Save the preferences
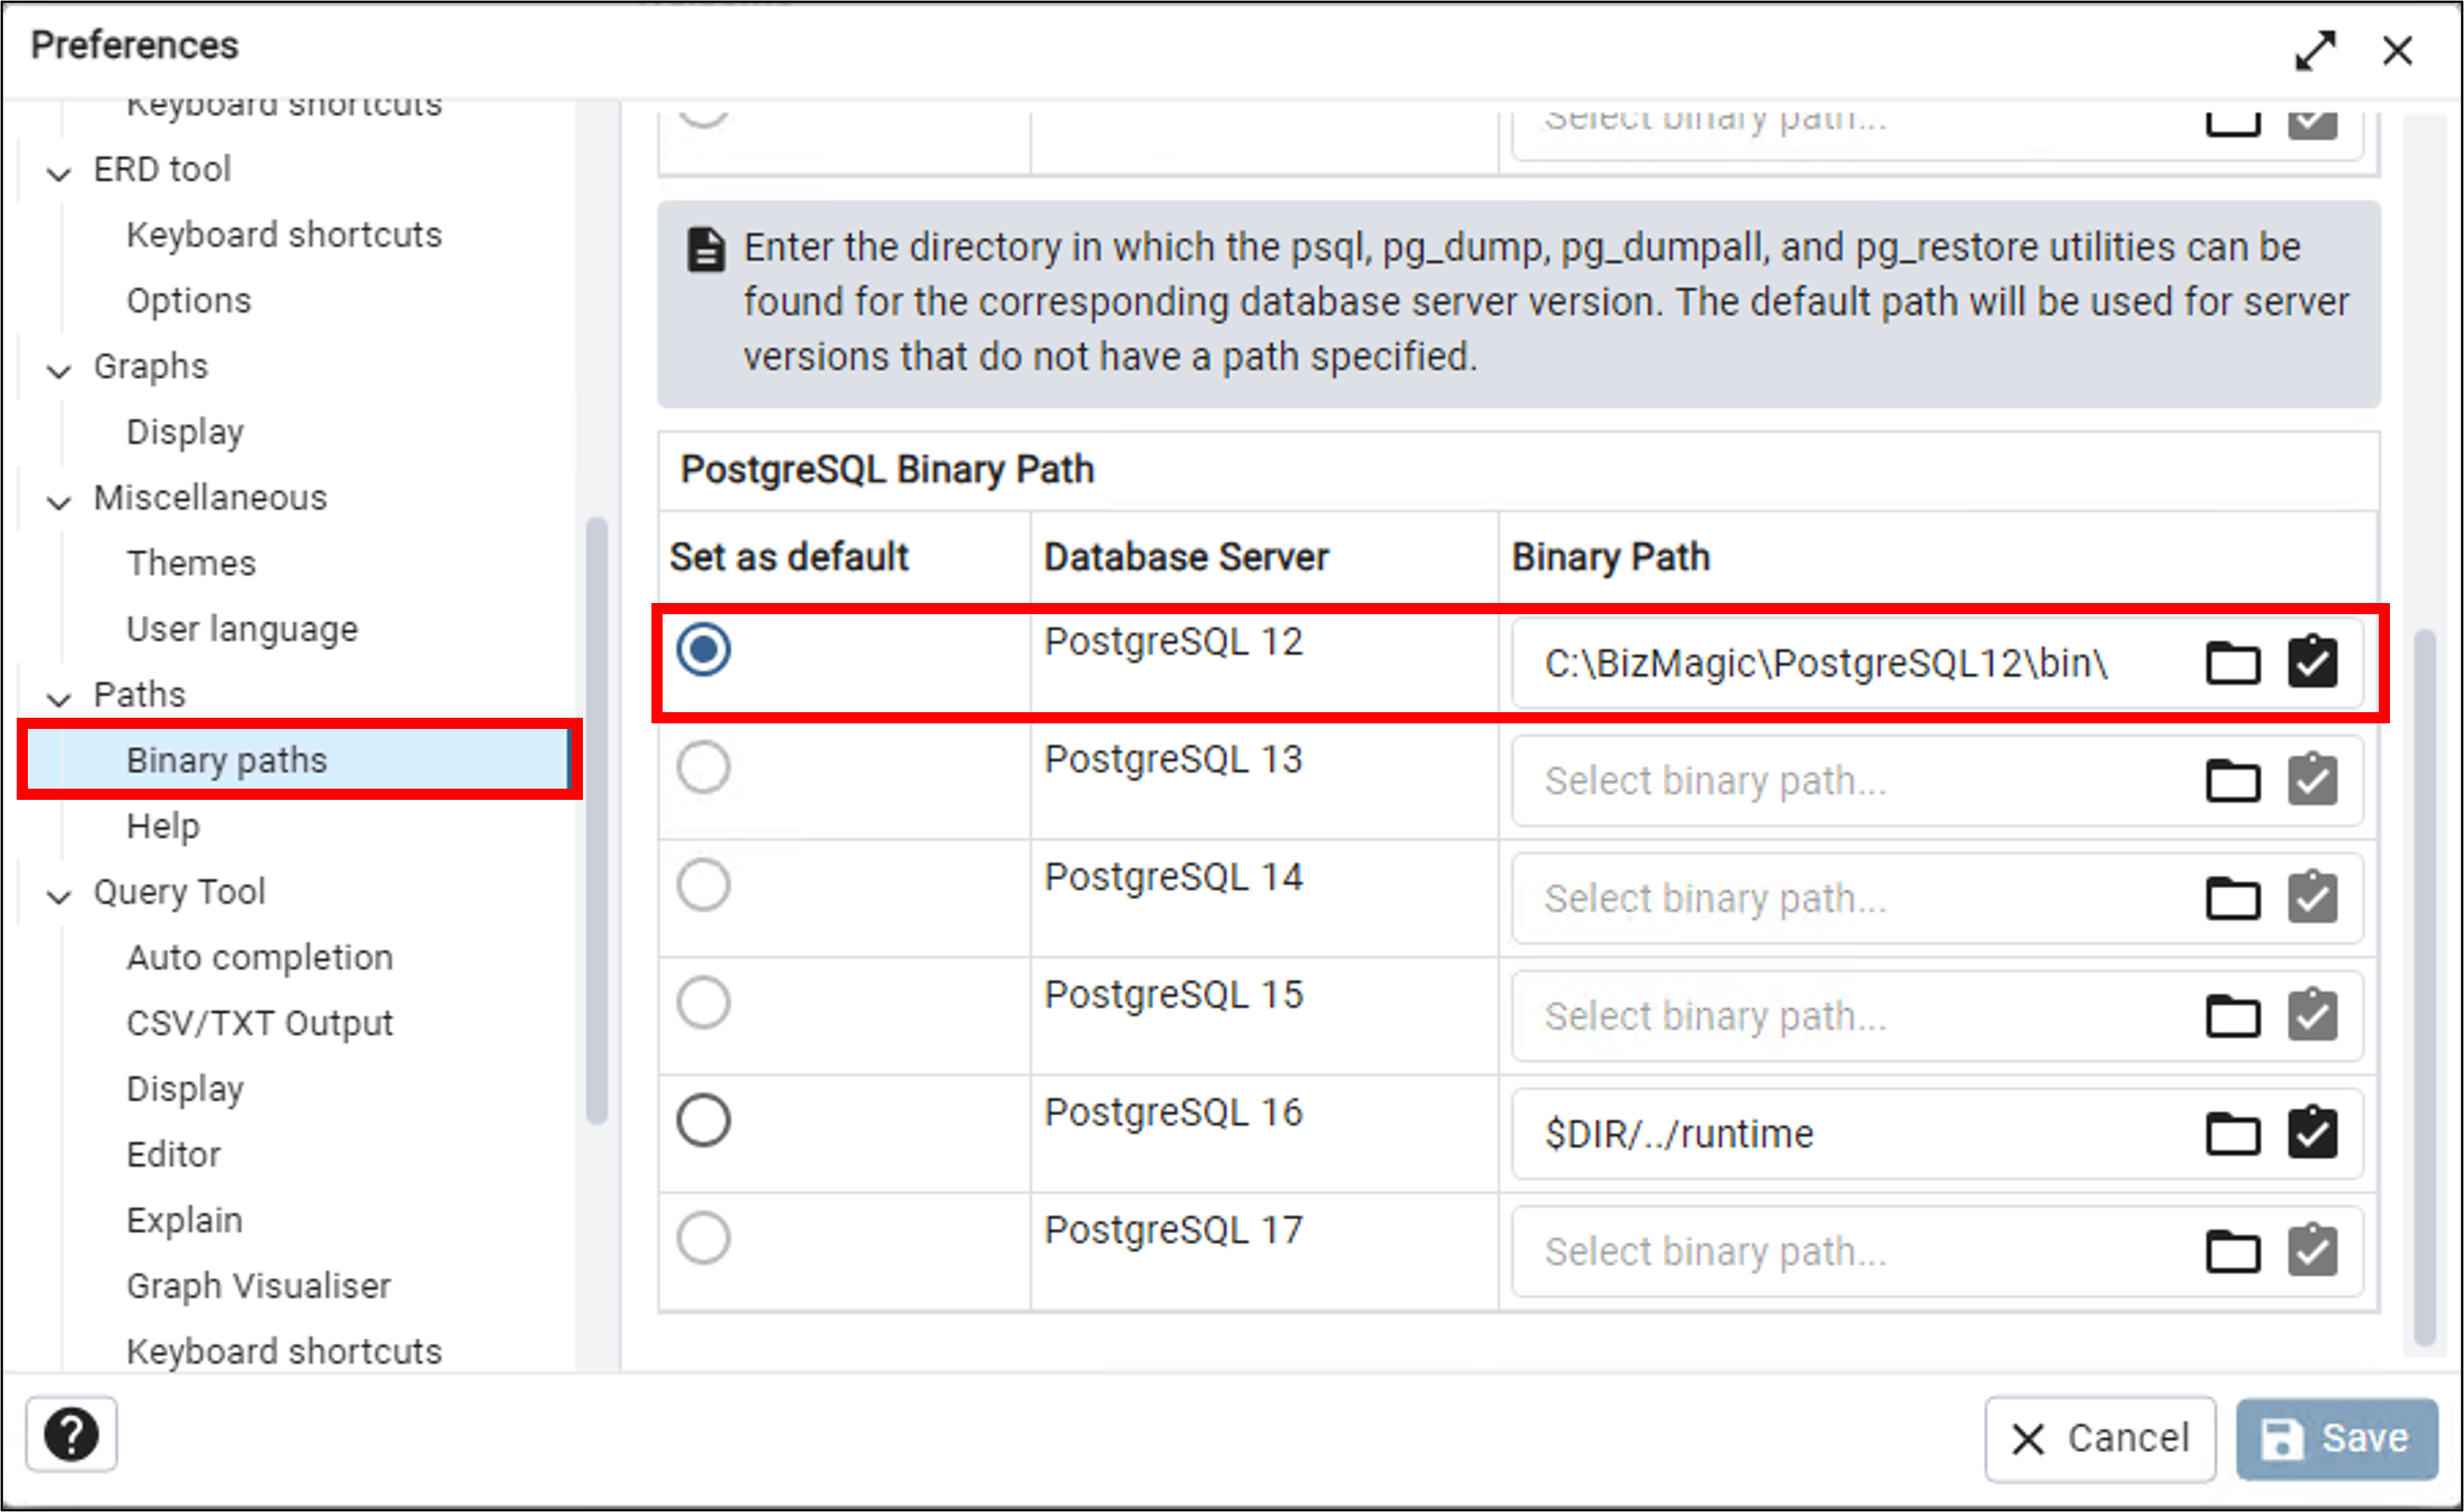 [2336, 1438]
